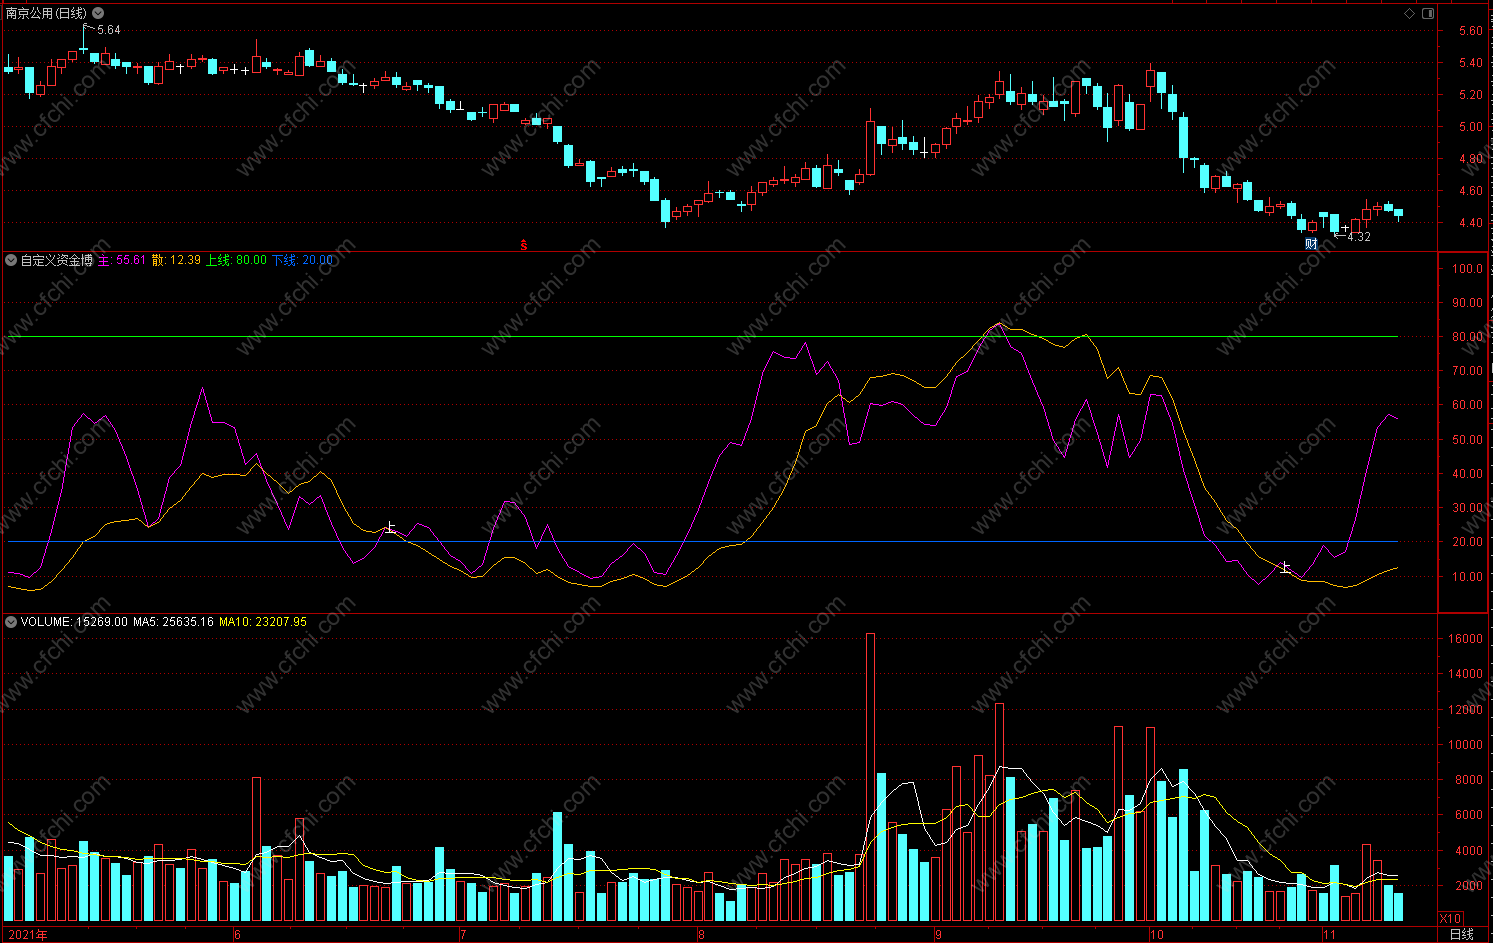Click the 4.32 low price arrow label
Image resolution: width=1493 pixels, height=943 pixels.
(x=1359, y=237)
